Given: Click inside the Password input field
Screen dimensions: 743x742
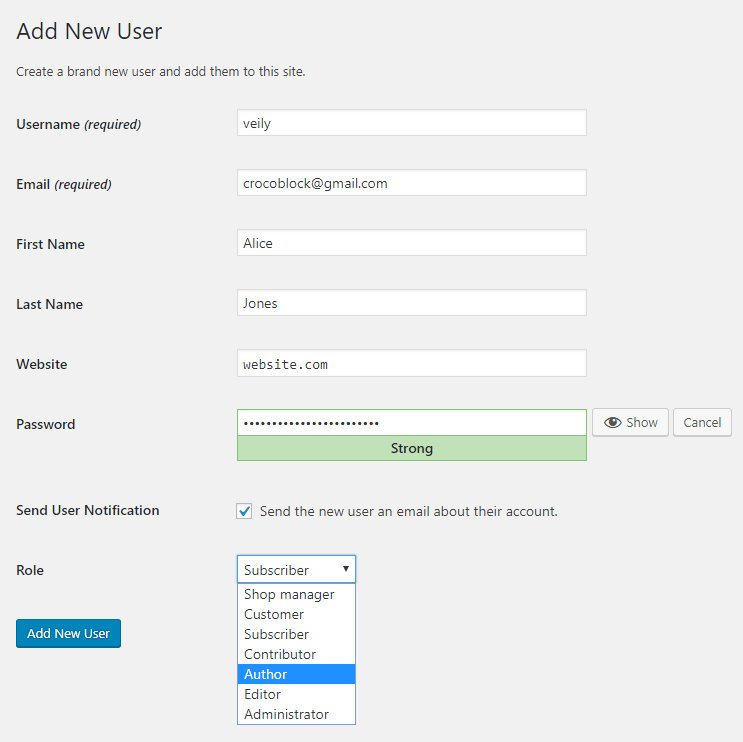Looking at the screenshot, I should 412,423.
